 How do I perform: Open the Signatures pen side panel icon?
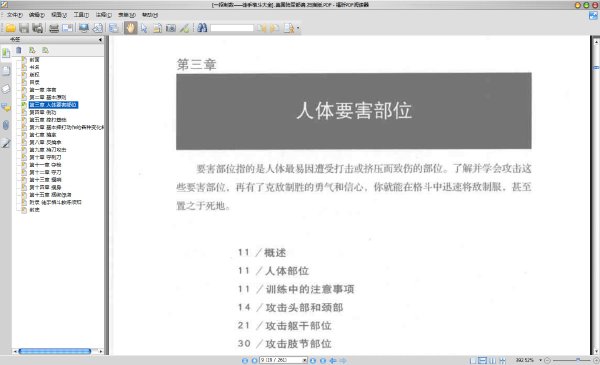pos(6,143)
